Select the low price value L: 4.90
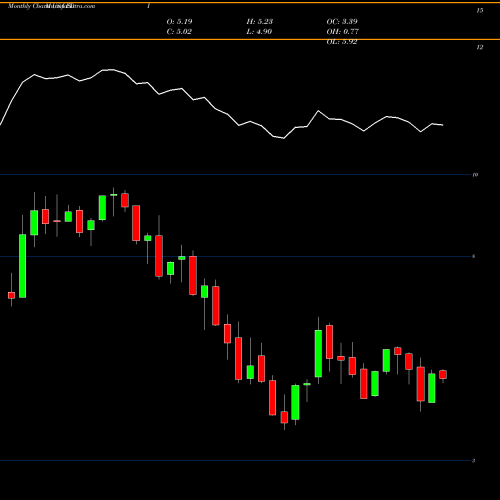The height and width of the screenshot is (500, 500). coord(259,32)
